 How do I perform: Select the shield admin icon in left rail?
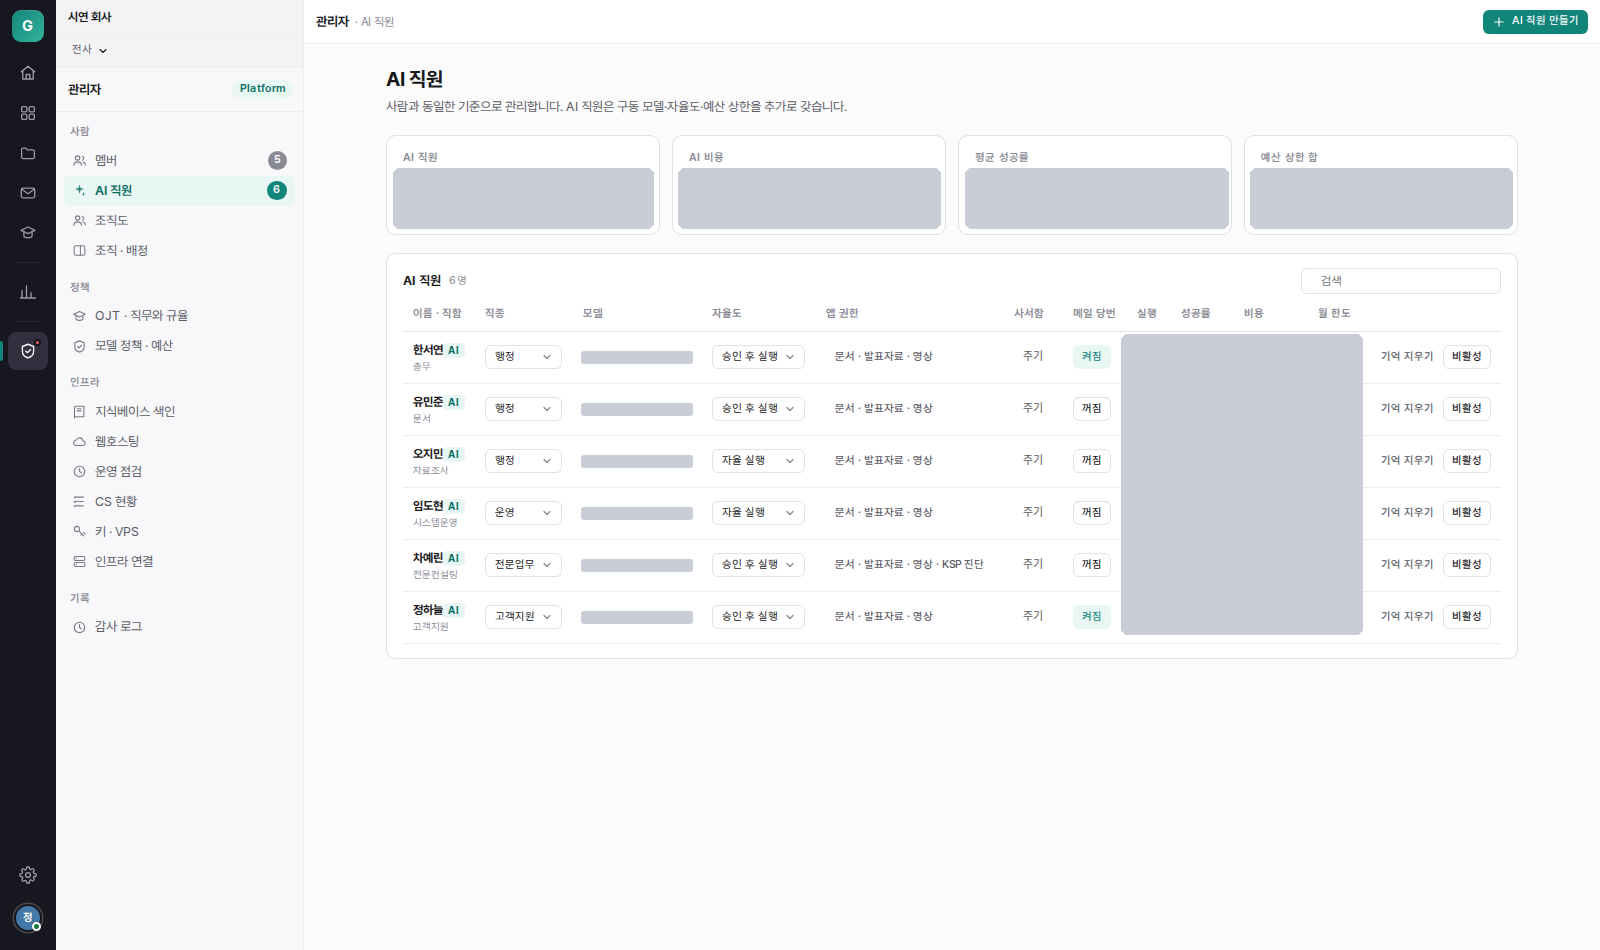[x=28, y=351]
